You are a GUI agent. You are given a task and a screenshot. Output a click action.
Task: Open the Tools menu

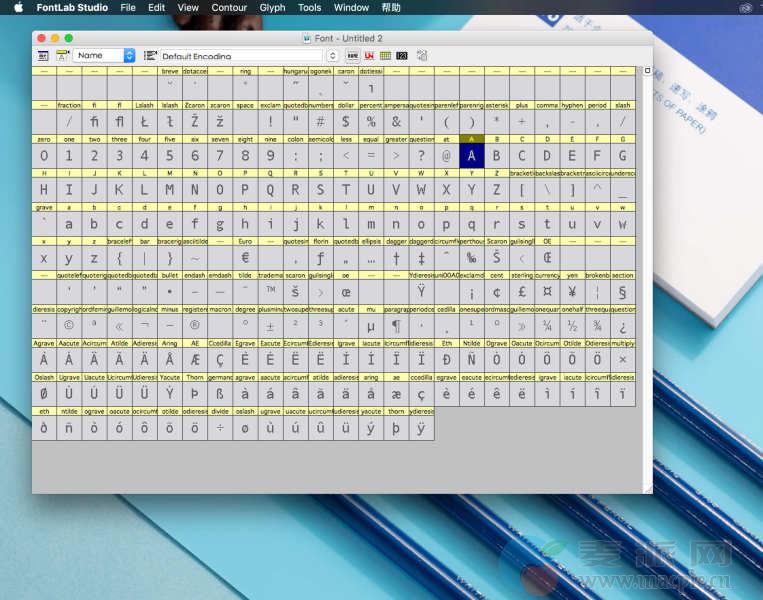click(x=310, y=8)
